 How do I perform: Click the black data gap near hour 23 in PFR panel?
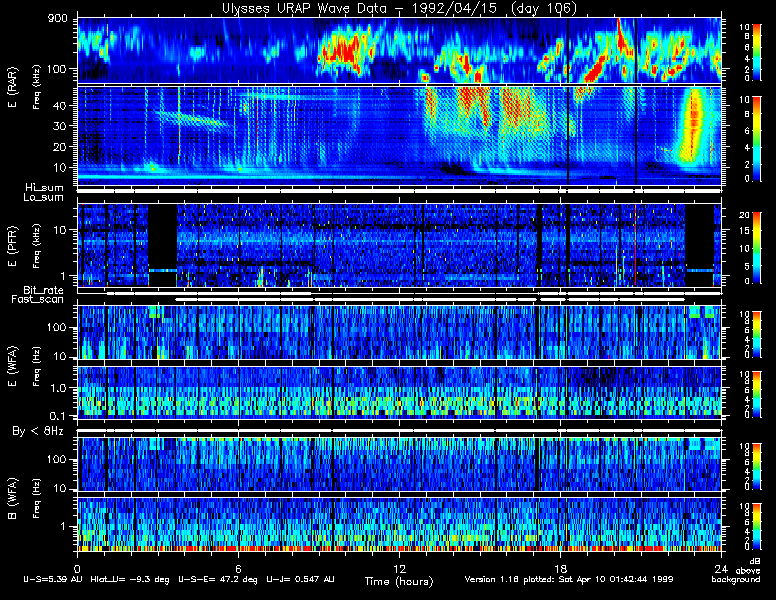pos(699,245)
